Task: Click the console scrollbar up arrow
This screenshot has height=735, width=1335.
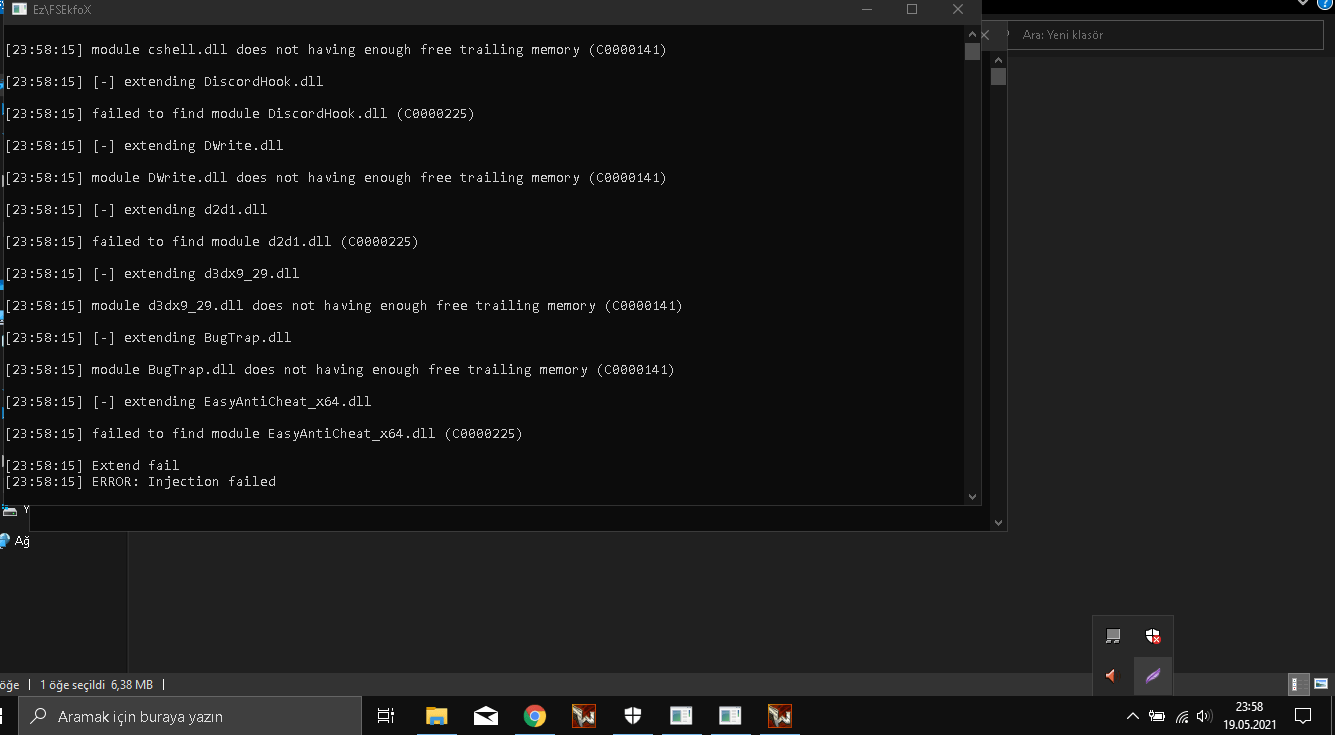Action: (x=972, y=33)
